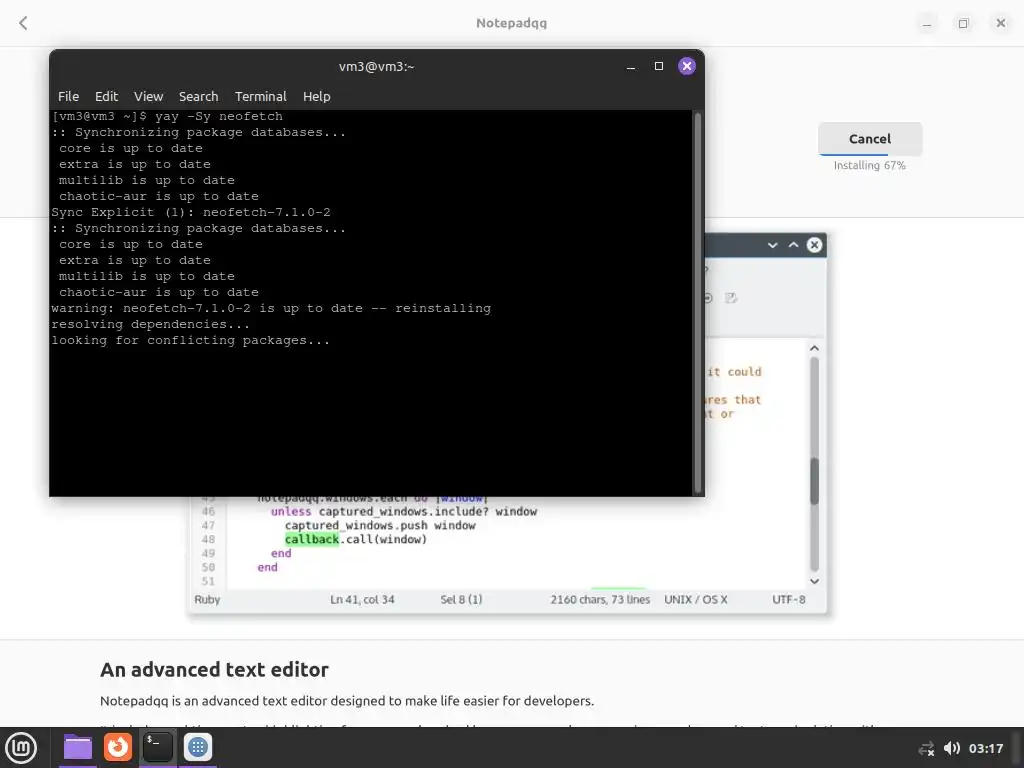The image size is (1024, 768).
Task: Click the terminal vertical scrollbar
Action: pos(697,302)
